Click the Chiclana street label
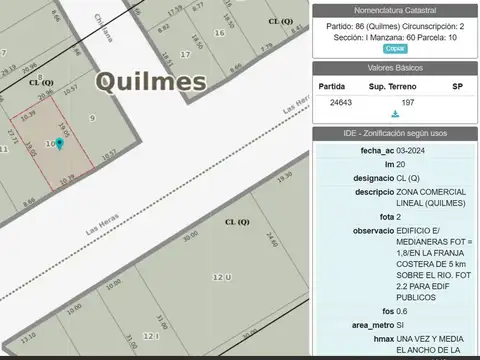 tap(103, 28)
